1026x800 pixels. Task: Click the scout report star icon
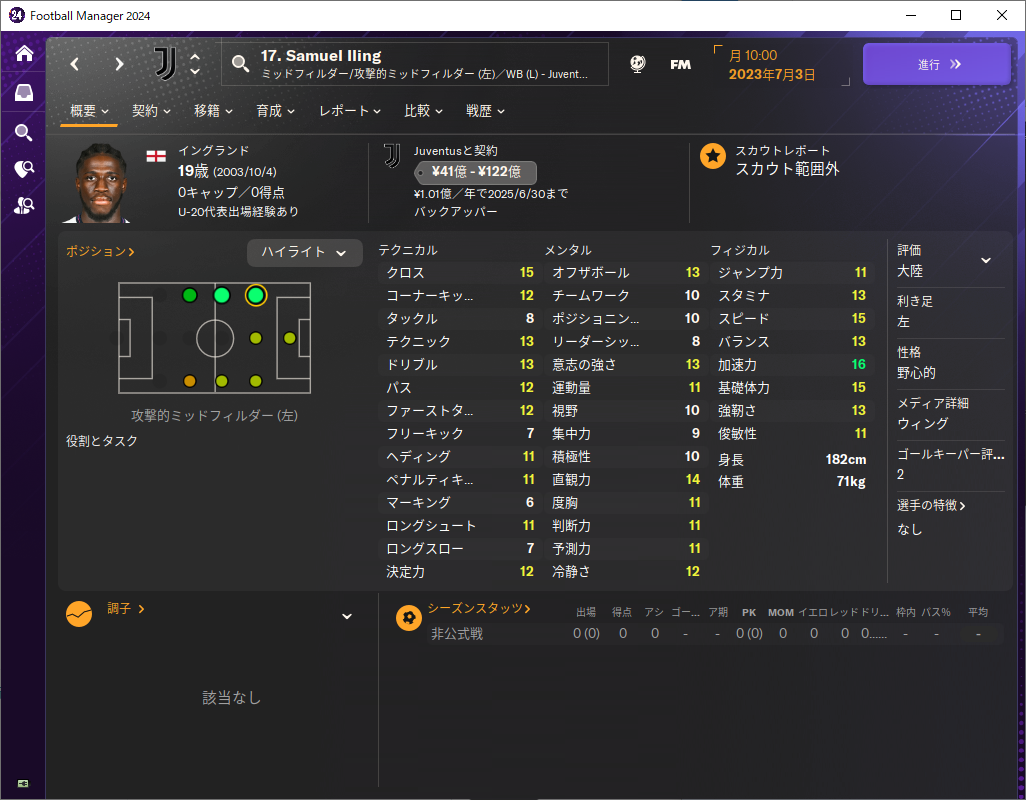point(713,156)
